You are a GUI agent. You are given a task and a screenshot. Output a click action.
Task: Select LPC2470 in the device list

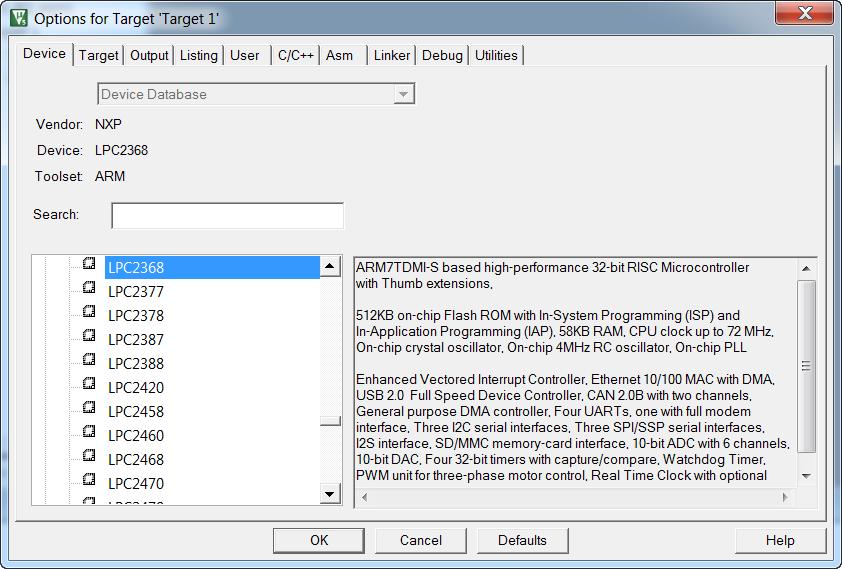(x=136, y=484)
